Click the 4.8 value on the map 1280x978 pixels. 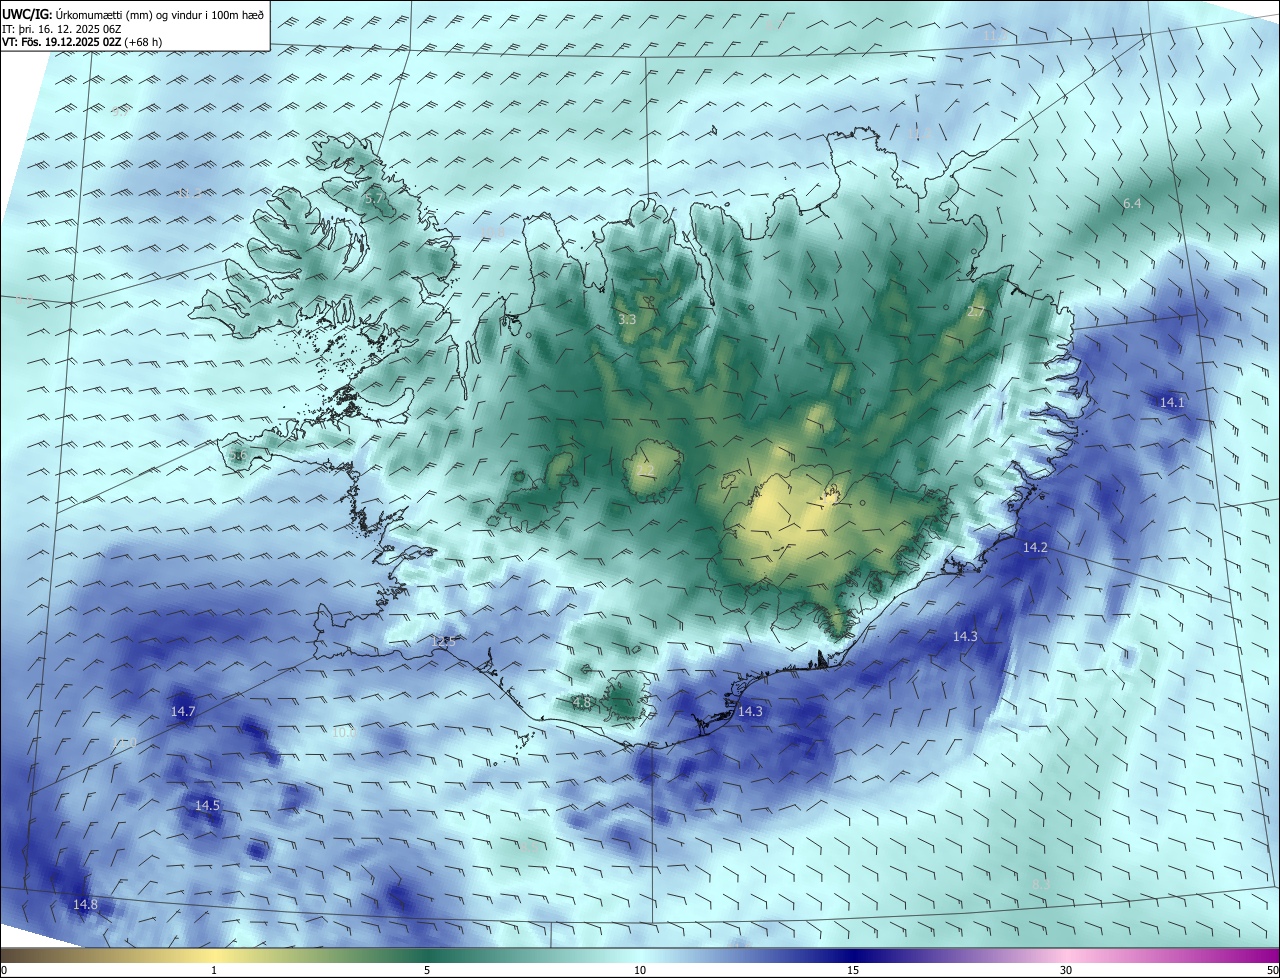582,702
